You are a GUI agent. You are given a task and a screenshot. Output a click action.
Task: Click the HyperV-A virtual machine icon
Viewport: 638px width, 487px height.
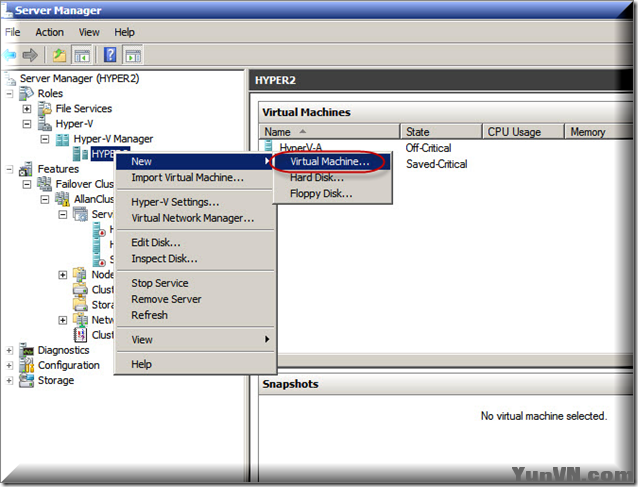coord(269,146)
